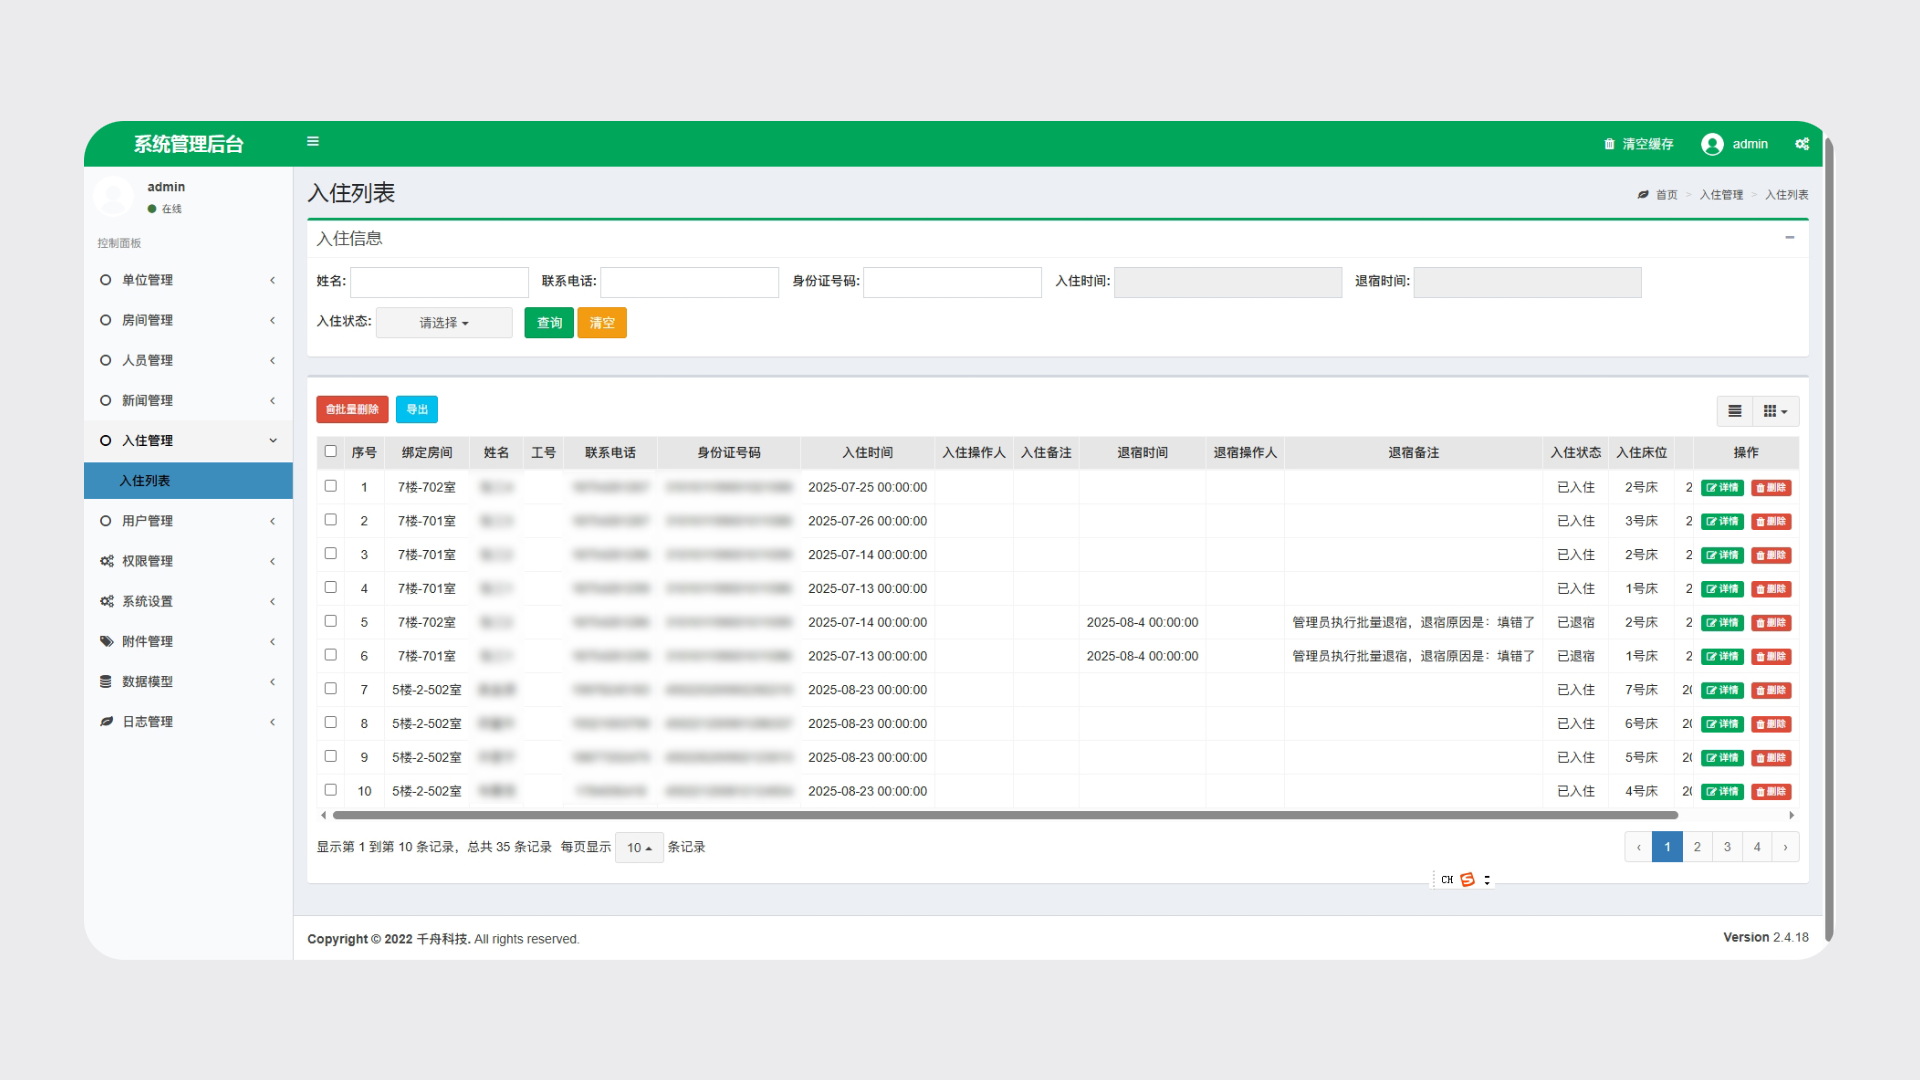Check the checkbox for row 10
Image resolution: width=1920 pixels, height=1080 pixels.
(x=331, y=790)
